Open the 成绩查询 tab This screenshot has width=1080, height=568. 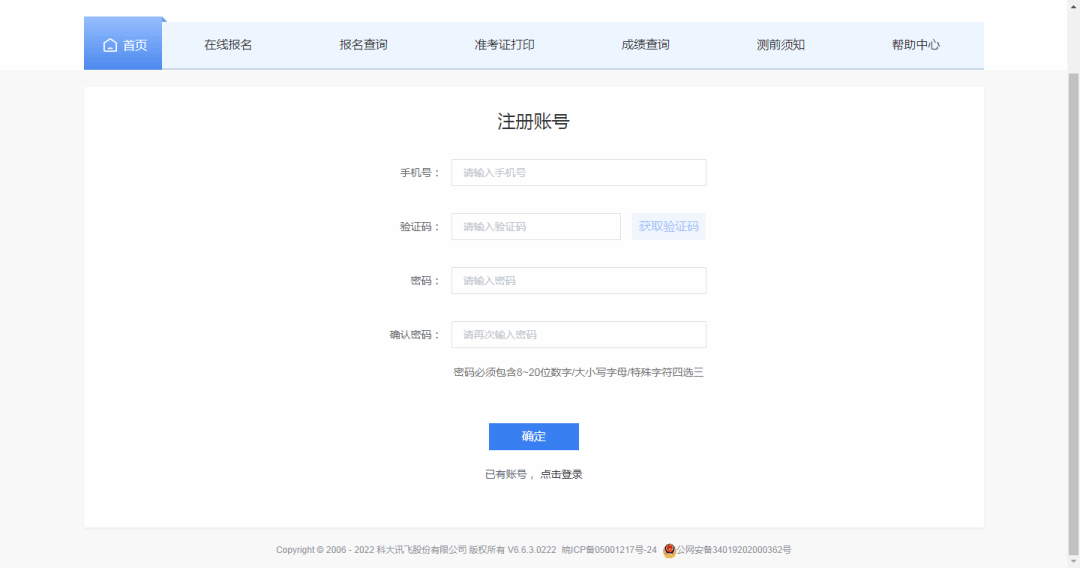tap(645, 45)
